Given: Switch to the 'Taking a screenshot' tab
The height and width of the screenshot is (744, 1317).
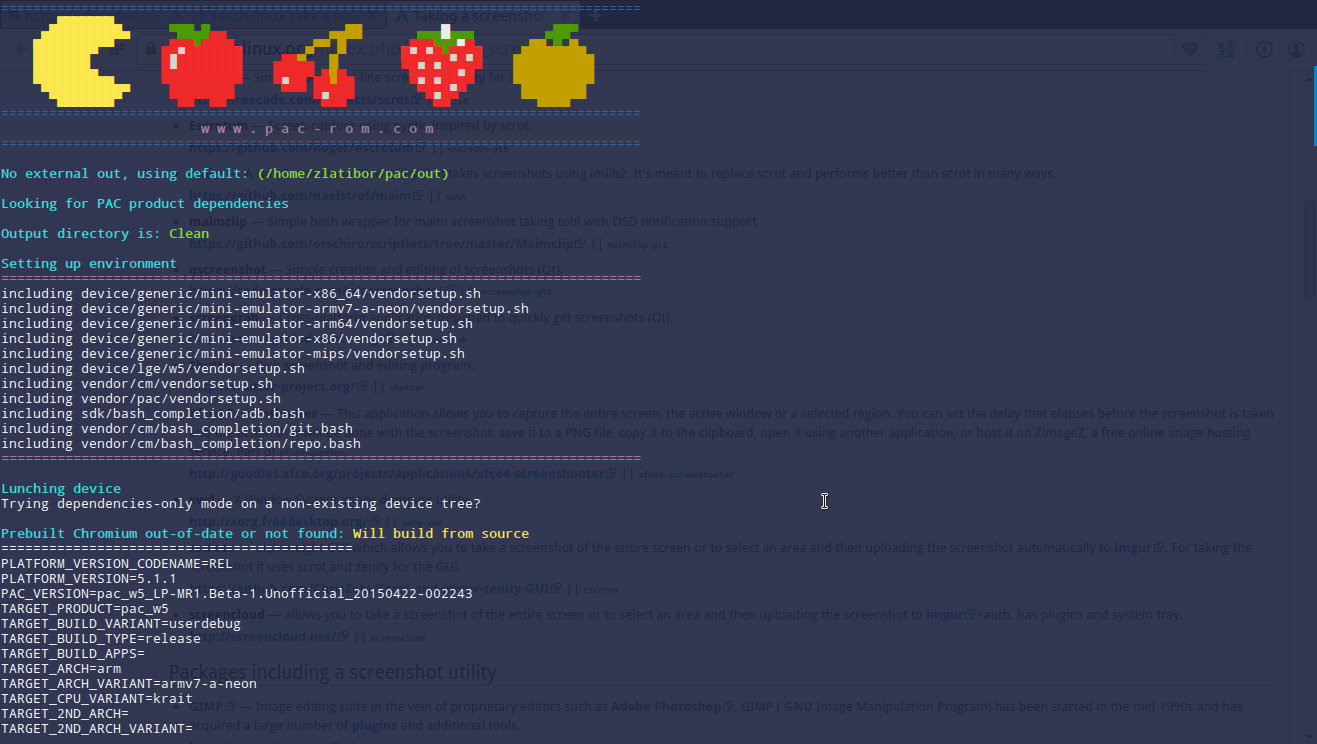Looking at the screenshot, I should pos(470,15).
